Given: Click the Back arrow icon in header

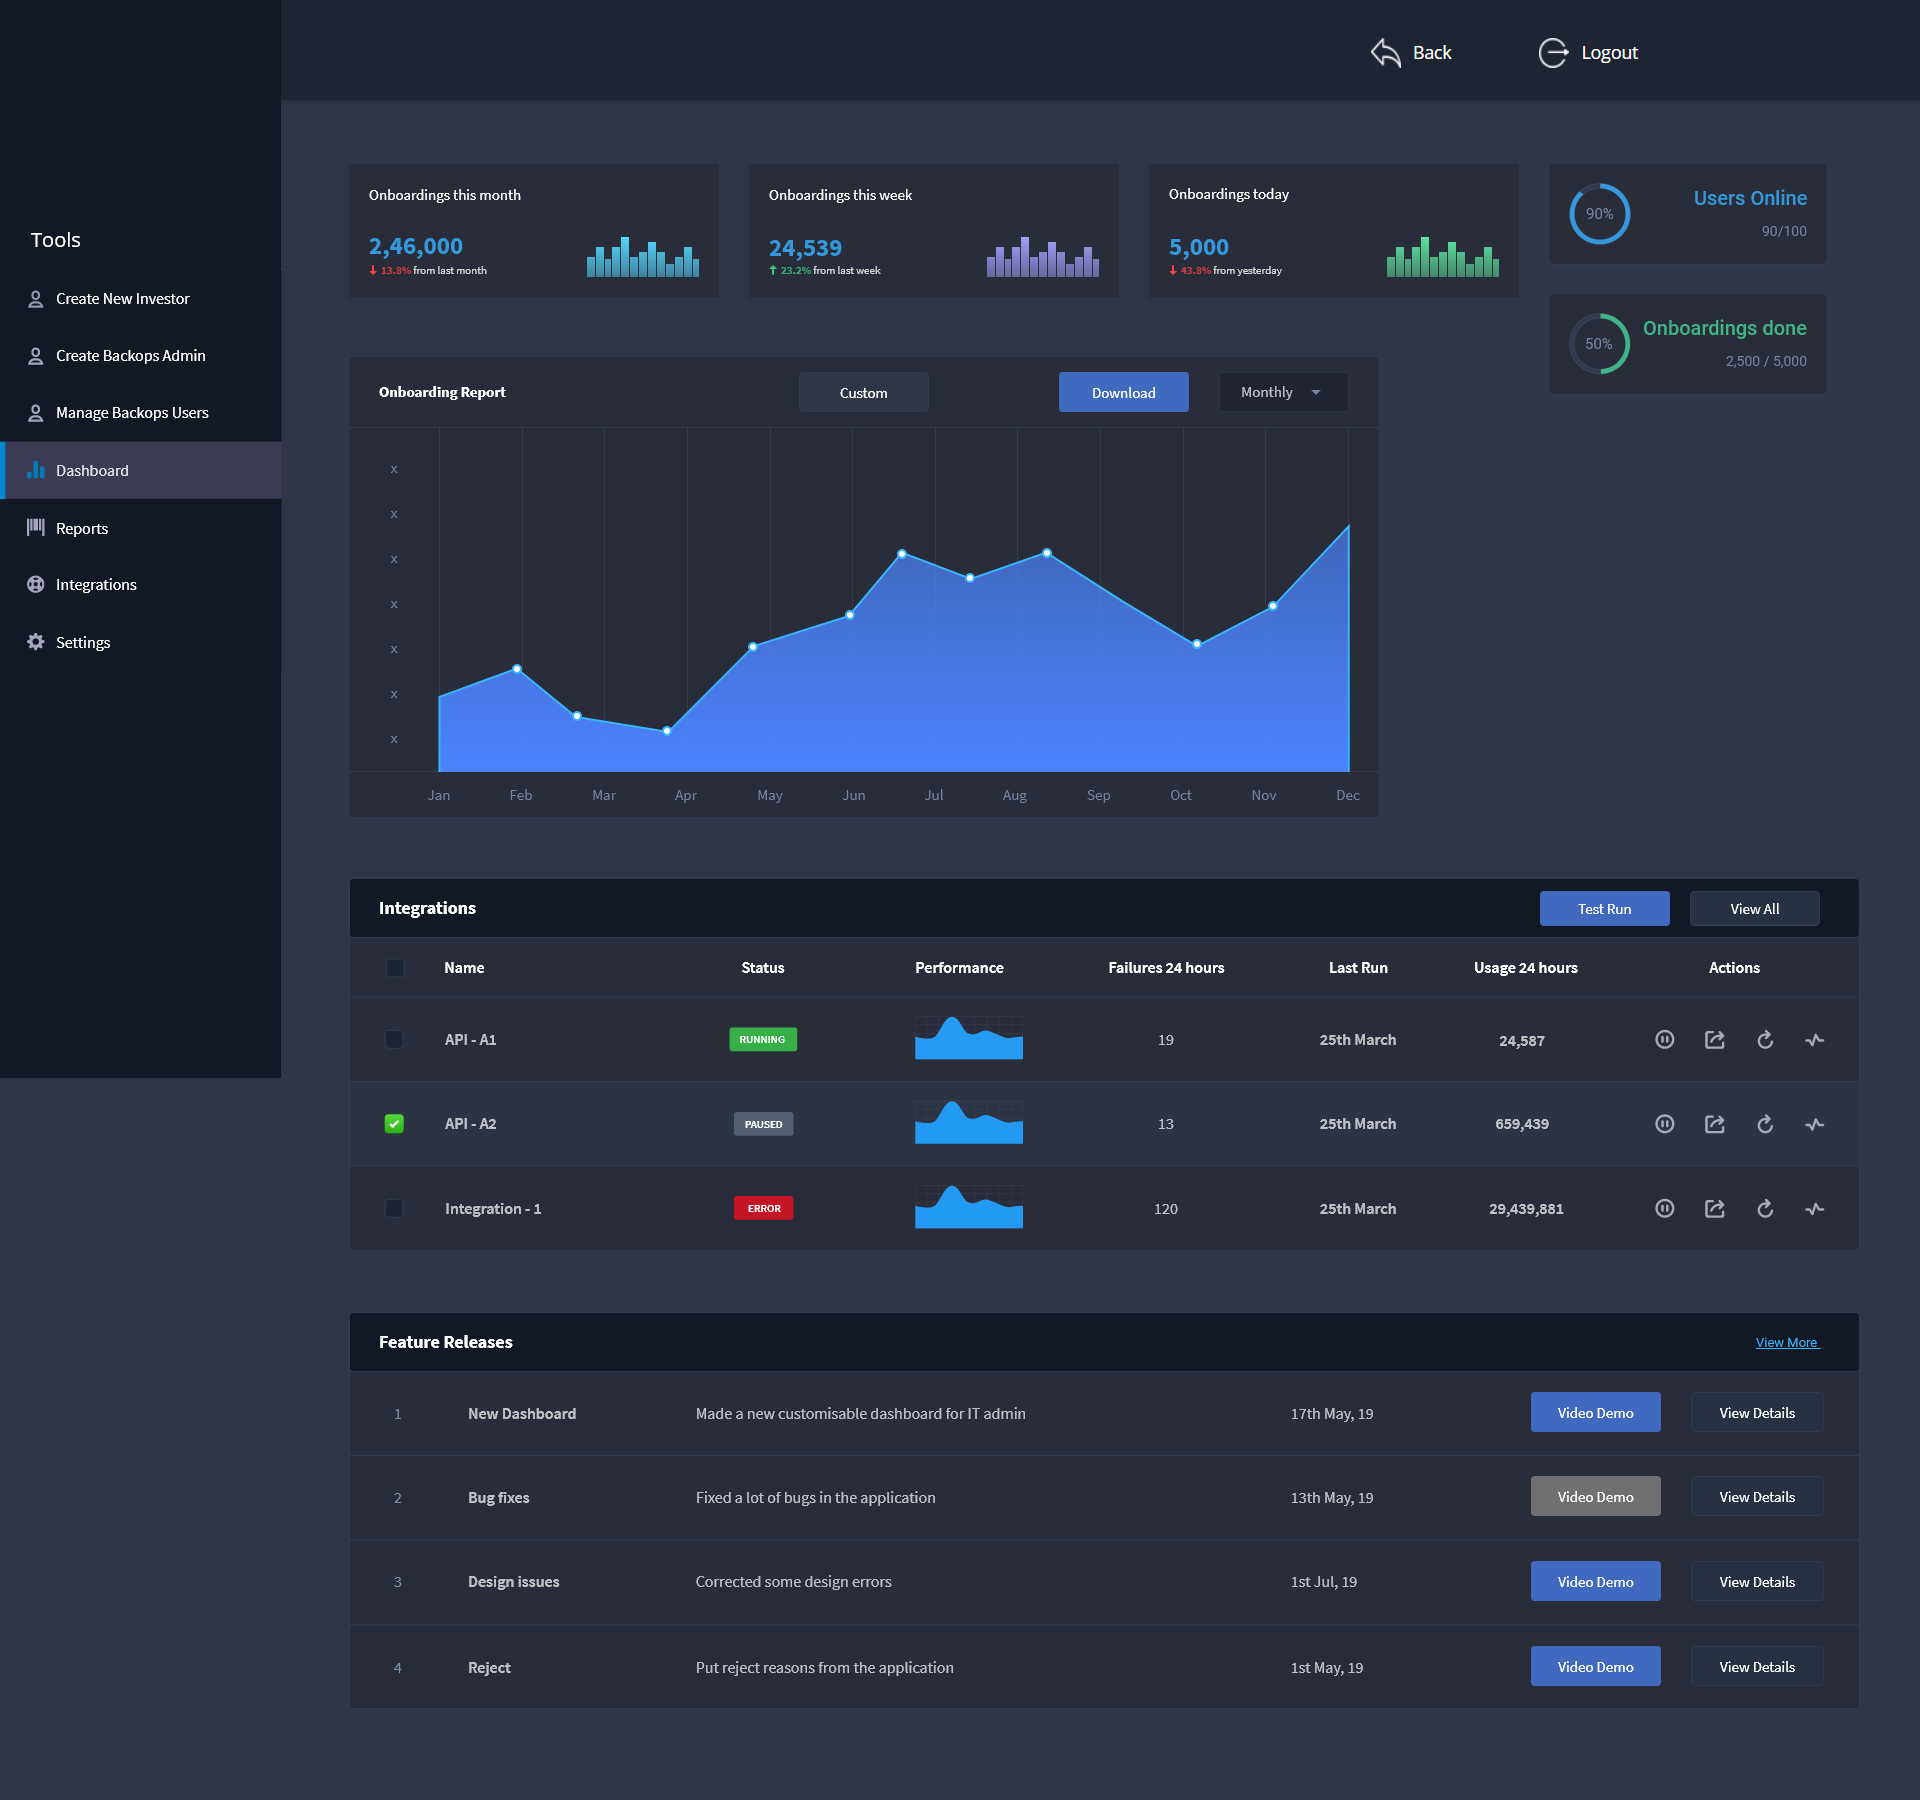Looking at the screenshot, I should pos(1386,52).
